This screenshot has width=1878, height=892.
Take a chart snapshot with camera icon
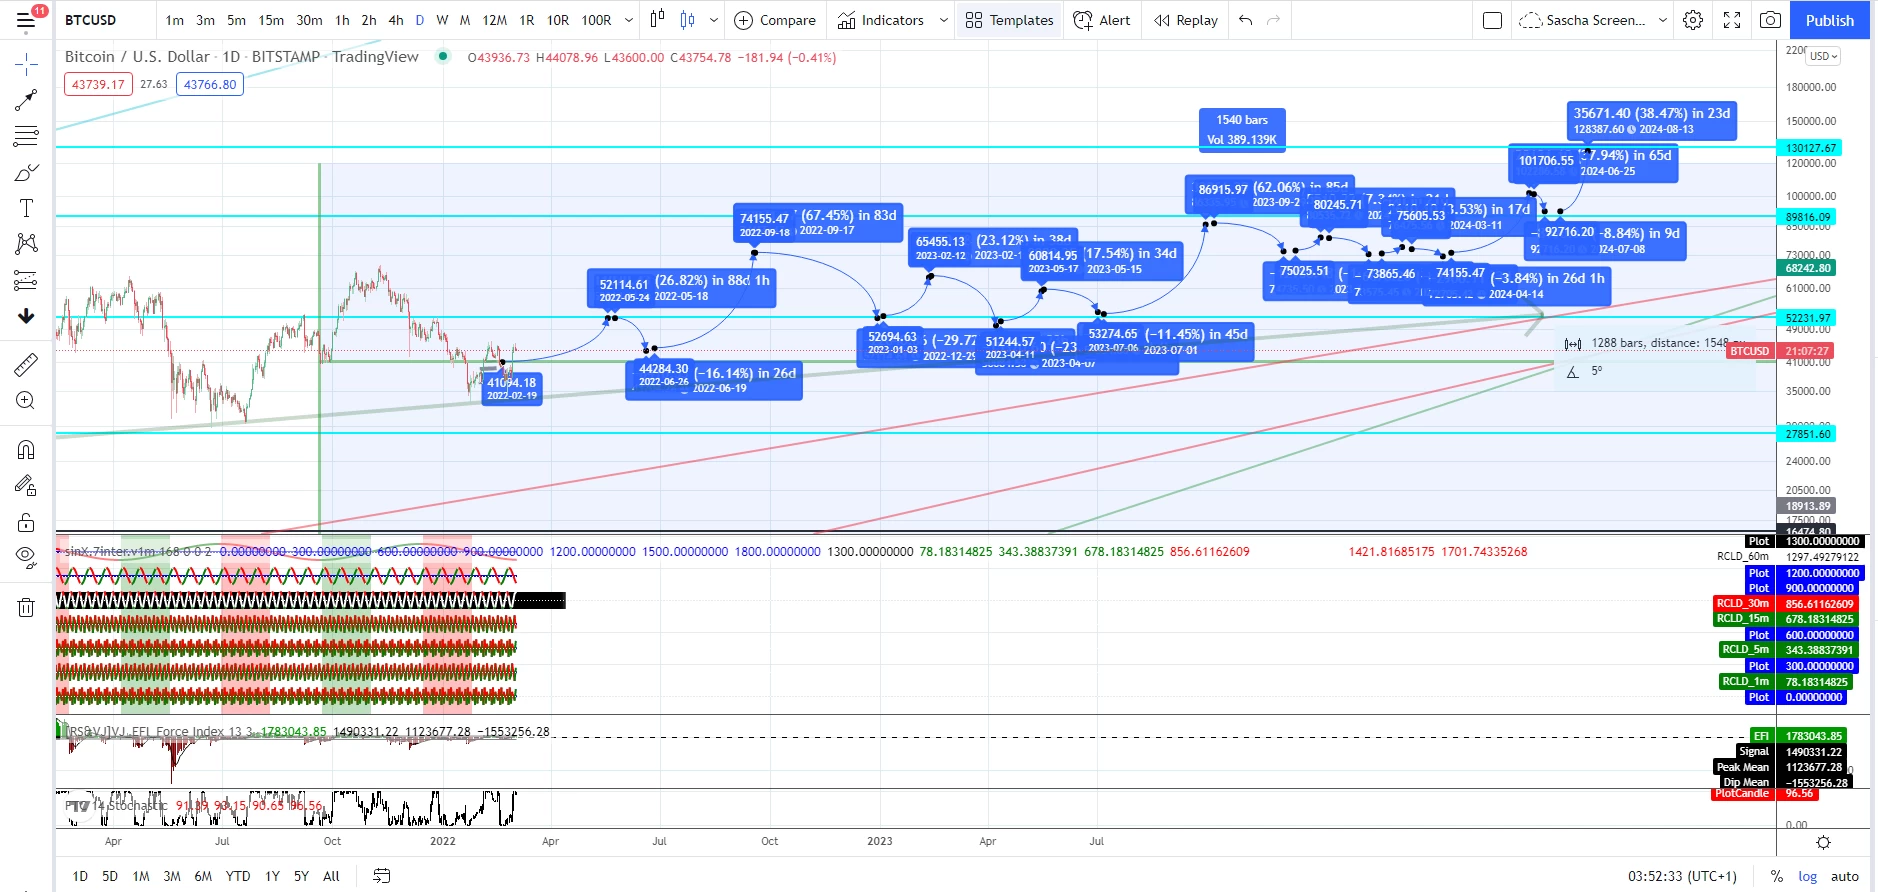[x=1770, y=20]
